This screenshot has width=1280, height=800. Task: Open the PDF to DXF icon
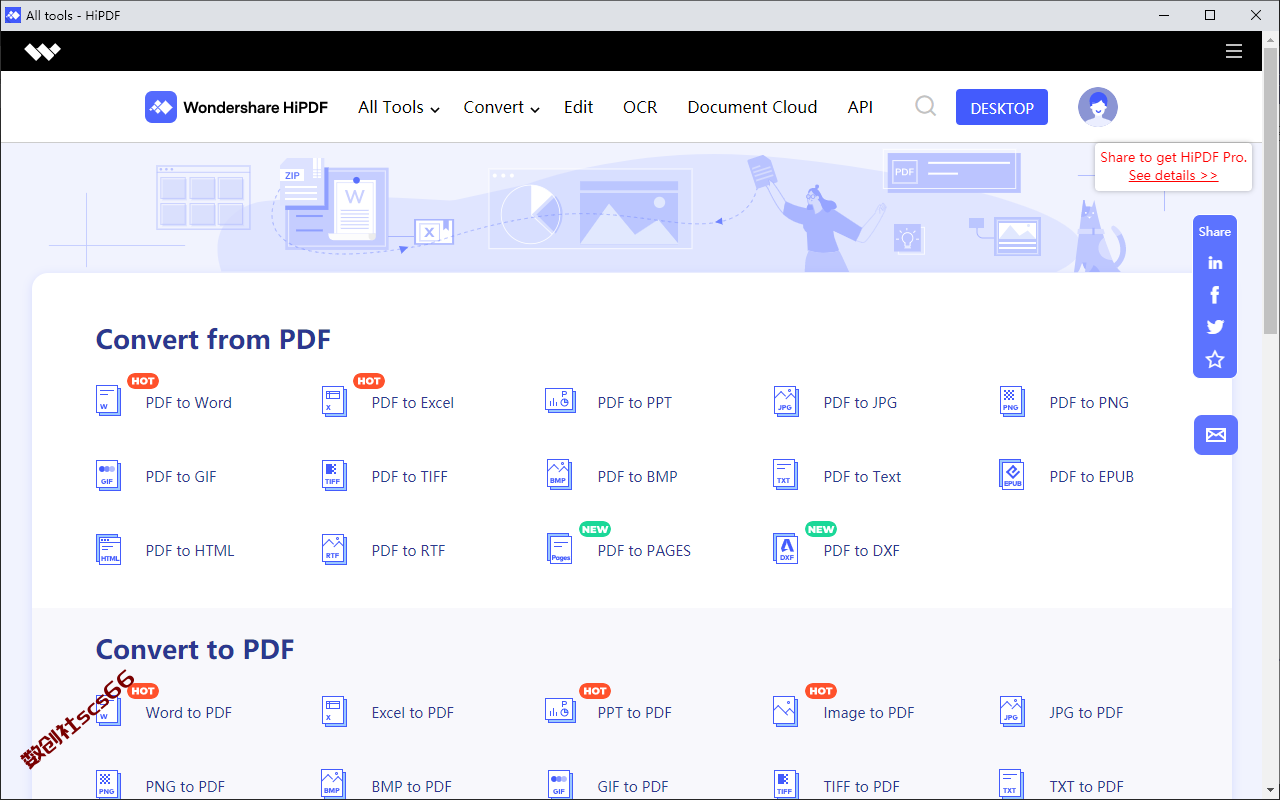786,550
